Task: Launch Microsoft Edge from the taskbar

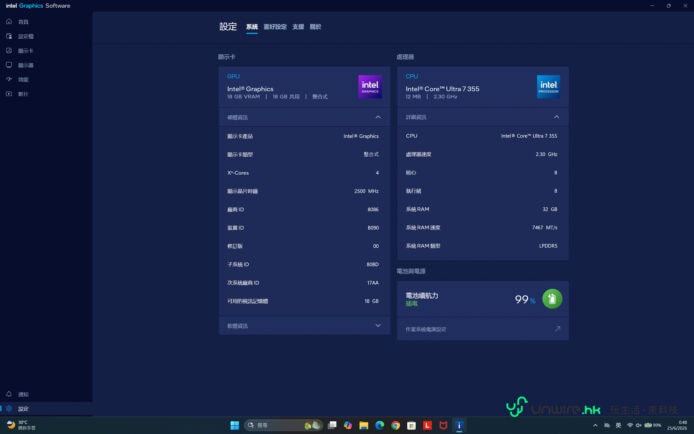Action: coord(380,425)
